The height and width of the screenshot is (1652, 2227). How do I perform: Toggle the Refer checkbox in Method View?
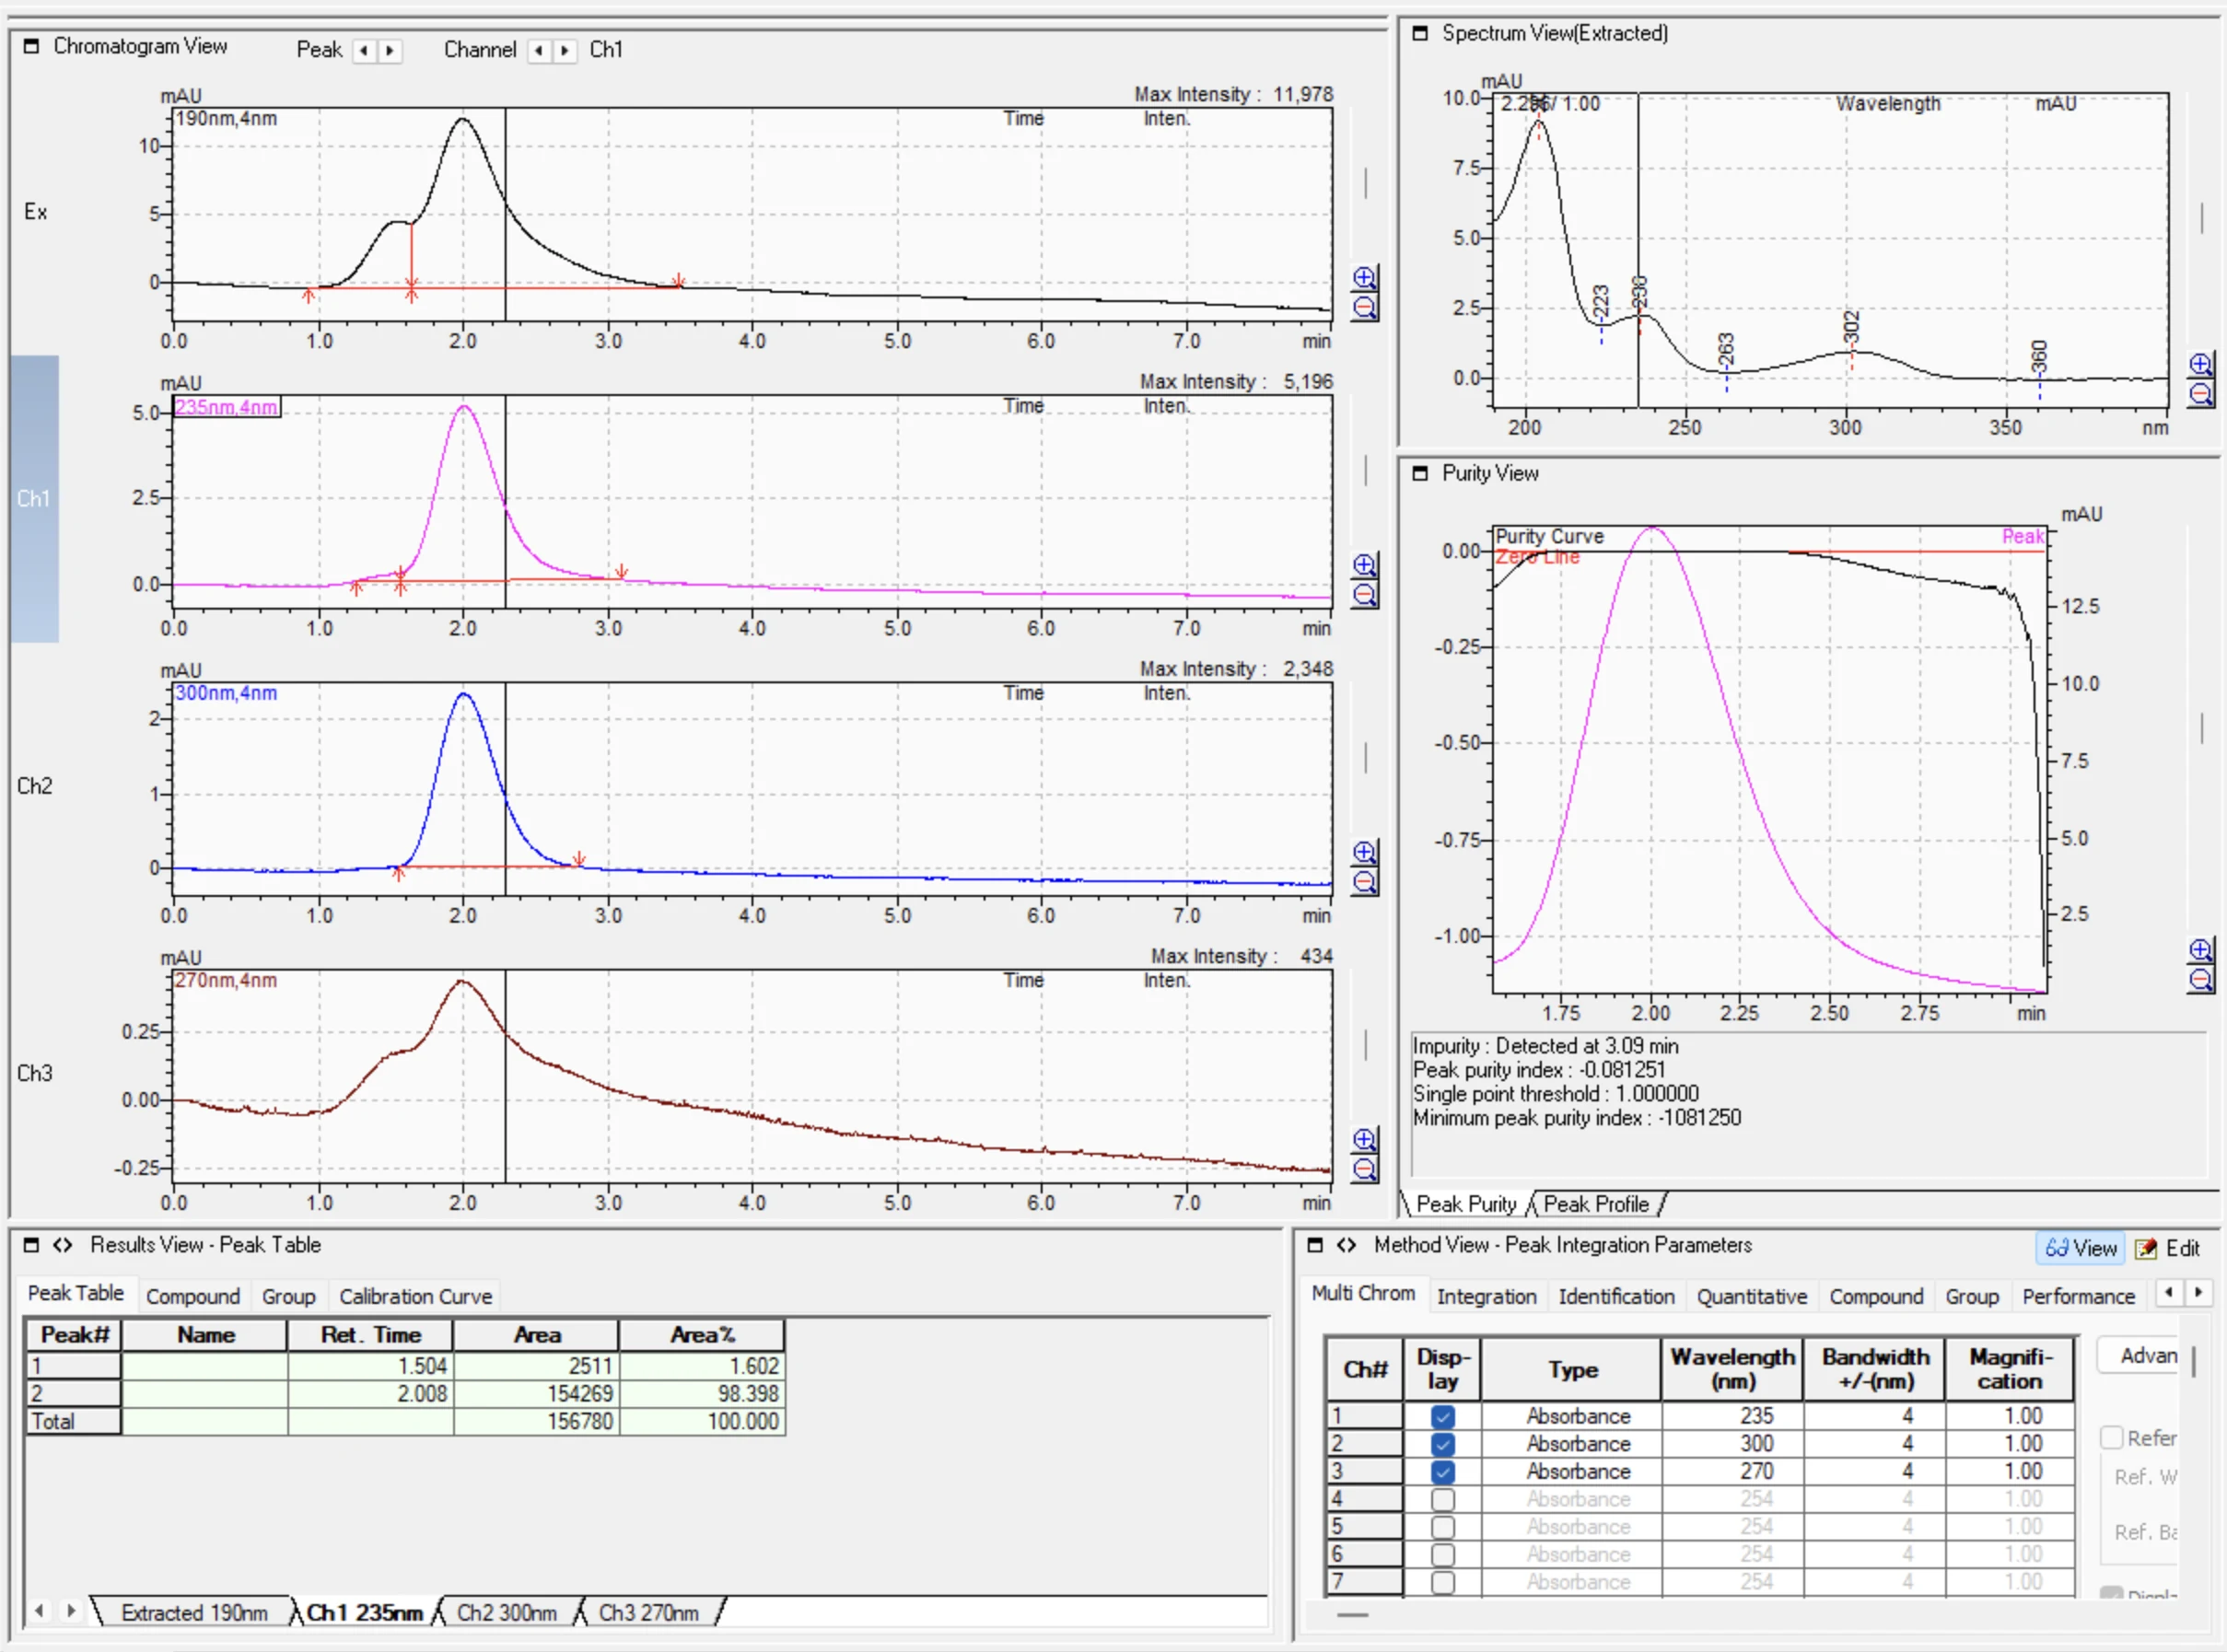pos(2111,1438)
